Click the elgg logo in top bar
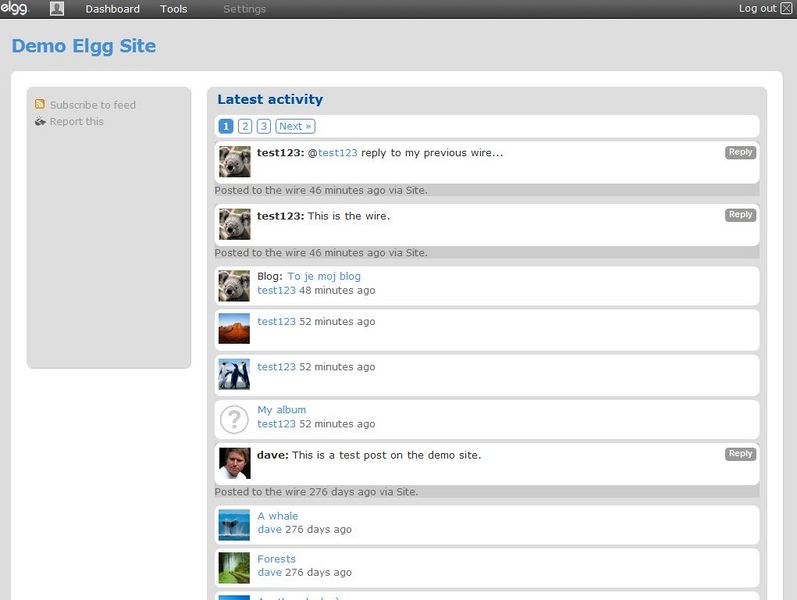The width and height of the screenshot is (797, 600). pyautogui.click(x=15, y=8)
